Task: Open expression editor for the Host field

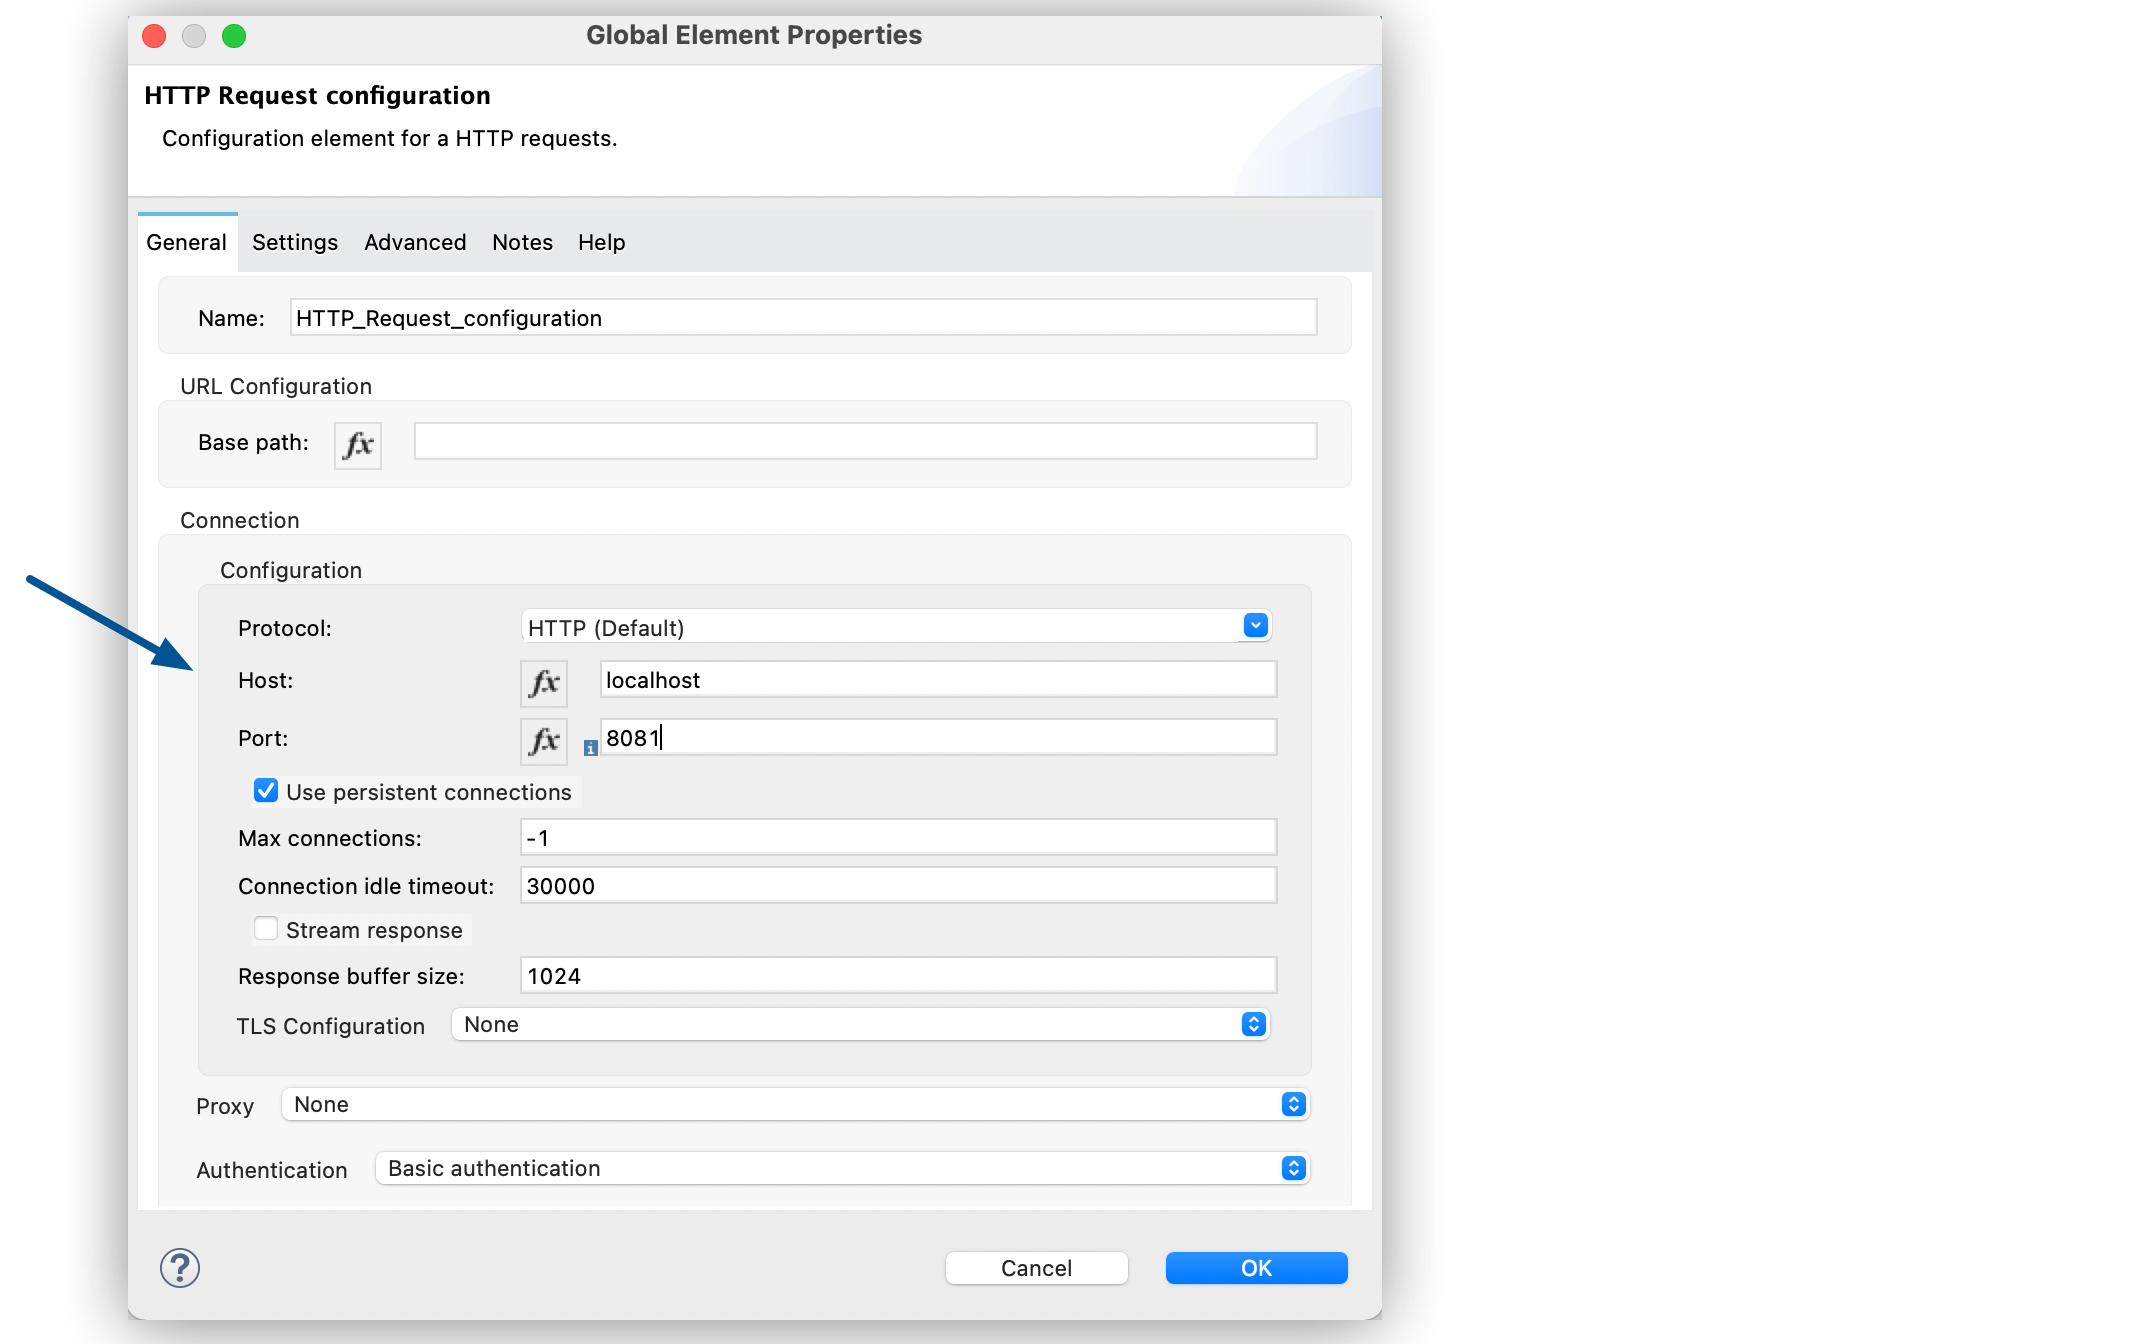Action: (x=543, y=683)
